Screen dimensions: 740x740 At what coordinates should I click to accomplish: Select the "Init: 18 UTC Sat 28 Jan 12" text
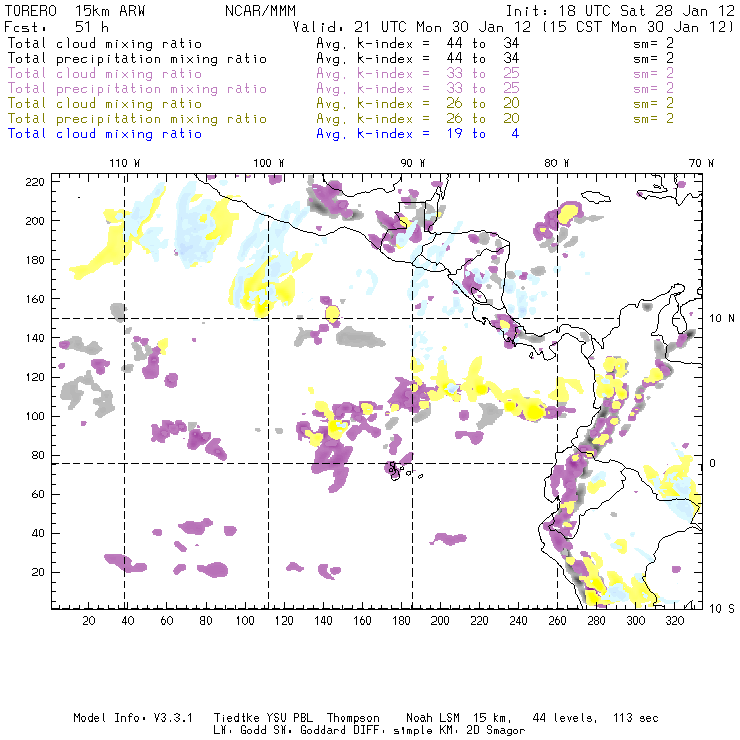[620, 11]
